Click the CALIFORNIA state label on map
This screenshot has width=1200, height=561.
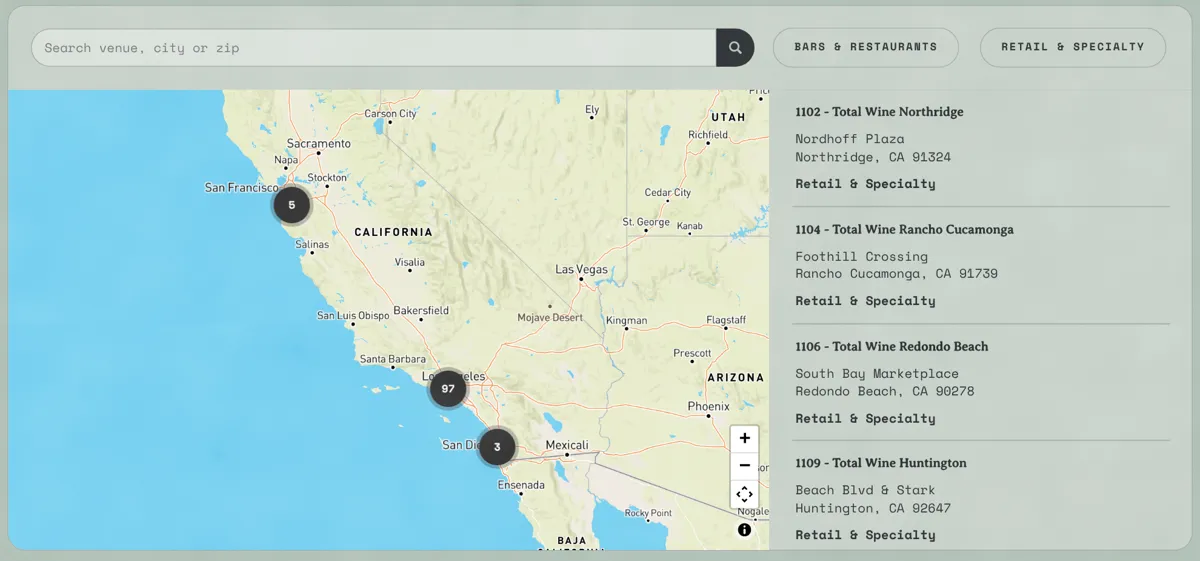[394, 232]
